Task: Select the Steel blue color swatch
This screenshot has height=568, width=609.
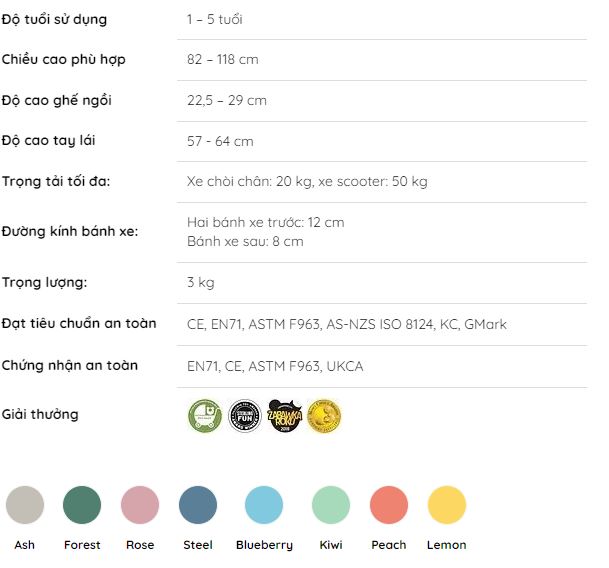Action: point(198,505)
